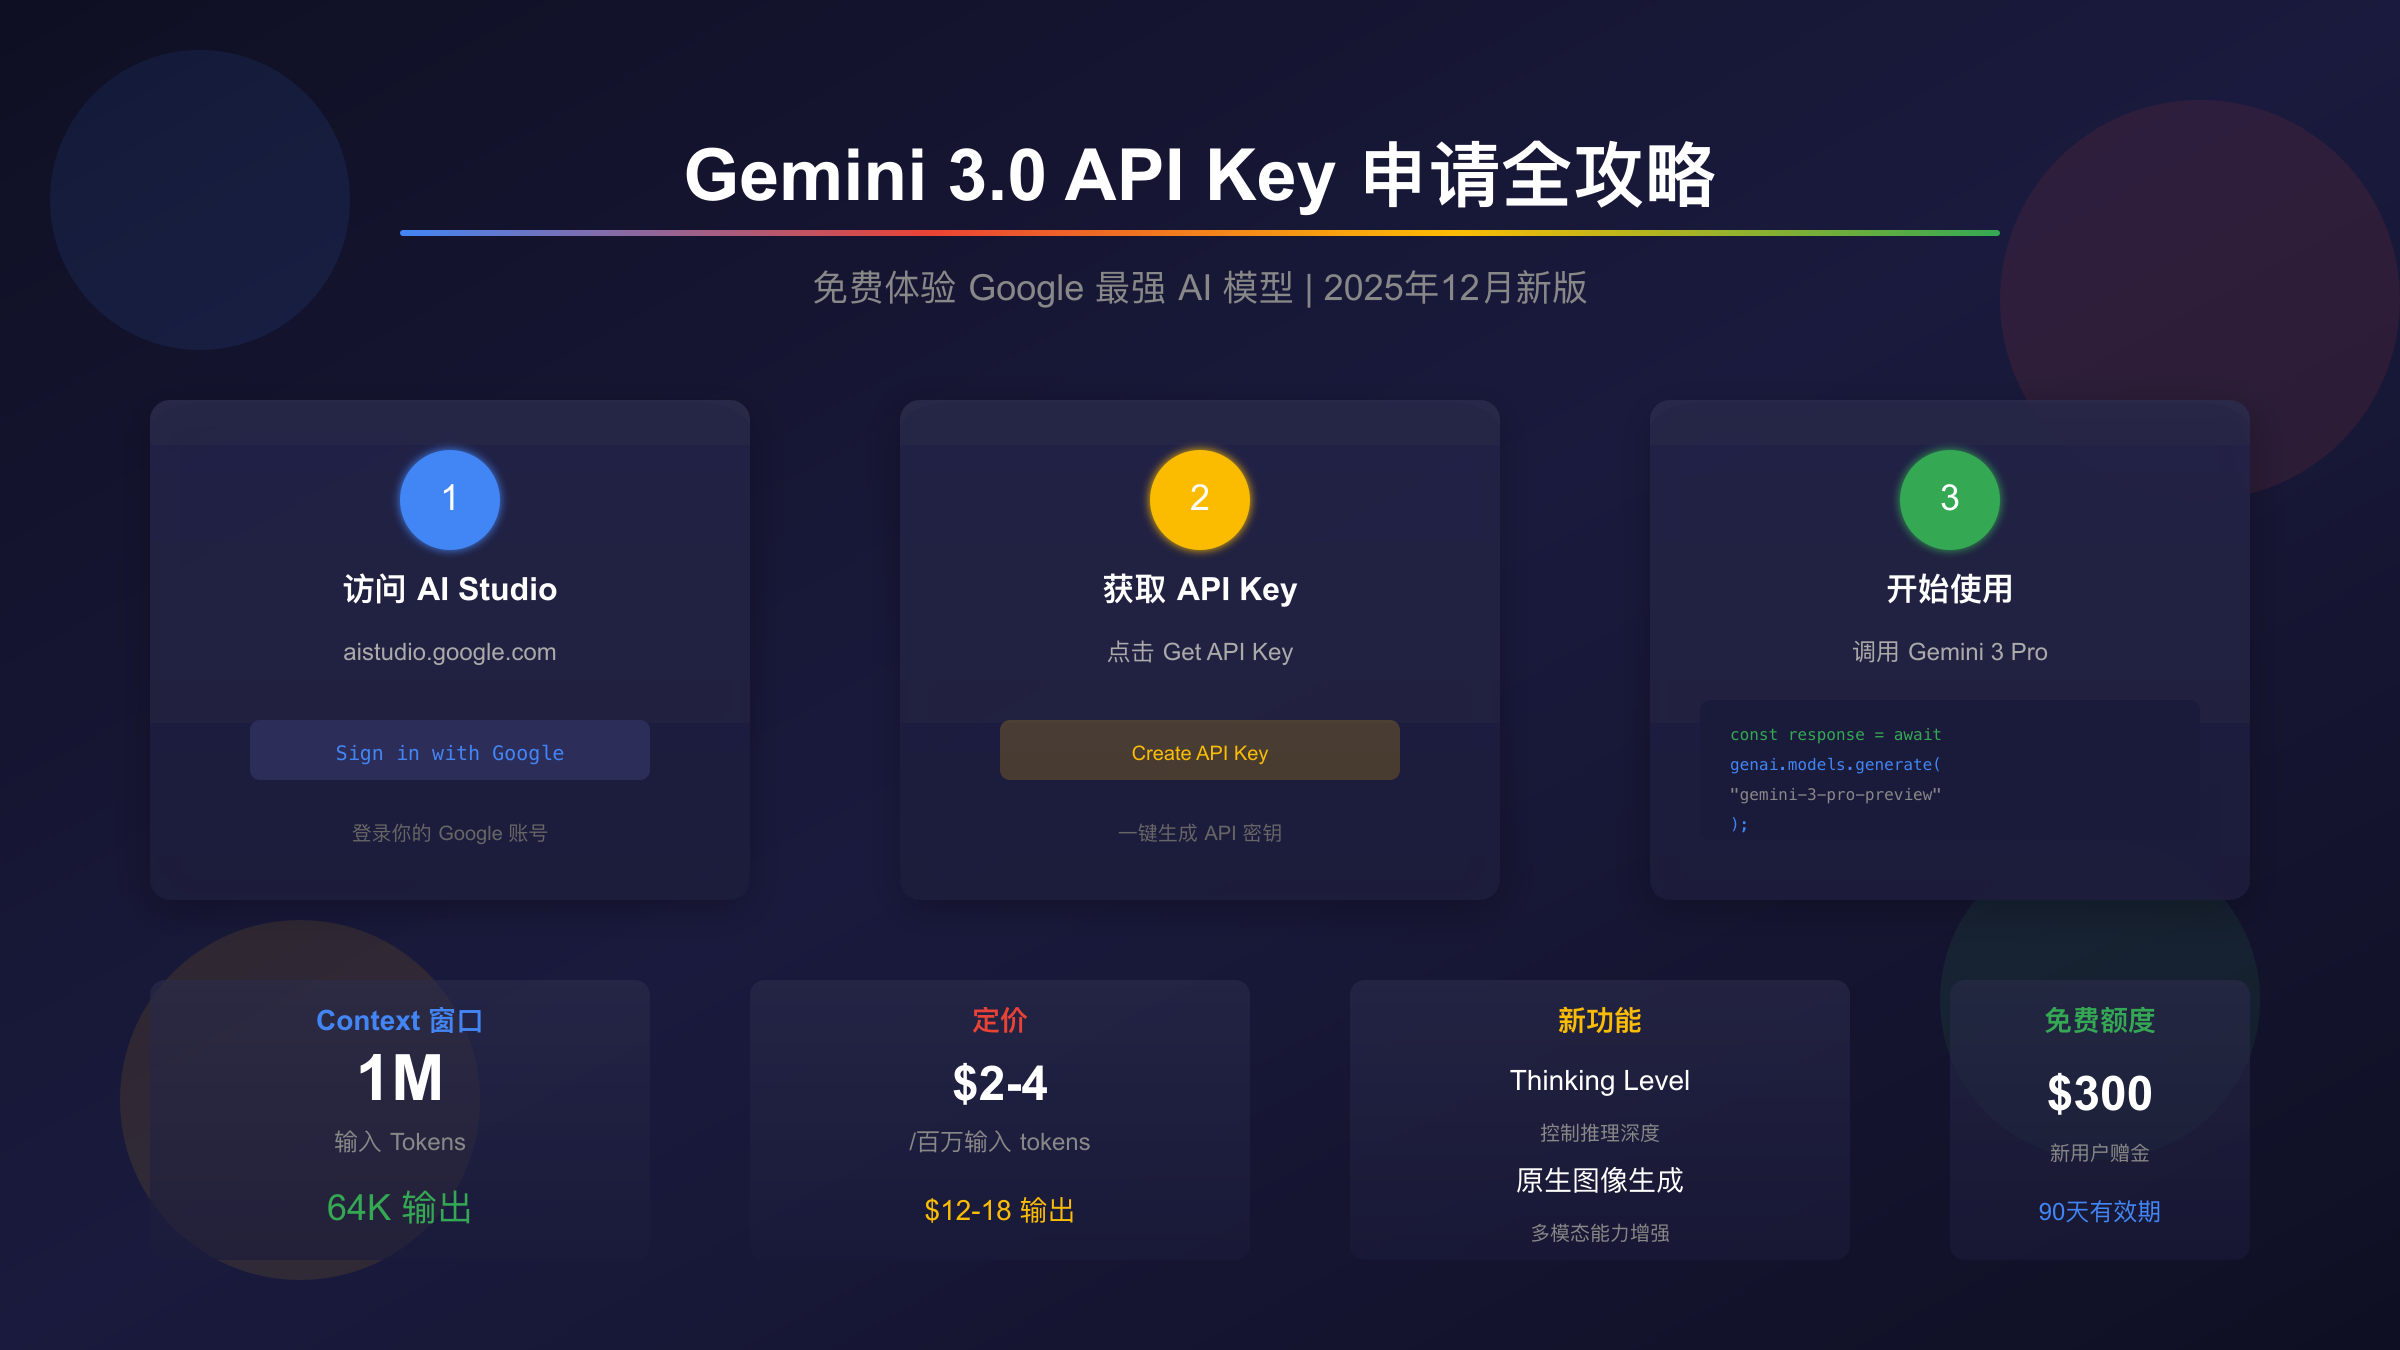
Task: Click the Context 窗口 card heading
Action: 400,1020
